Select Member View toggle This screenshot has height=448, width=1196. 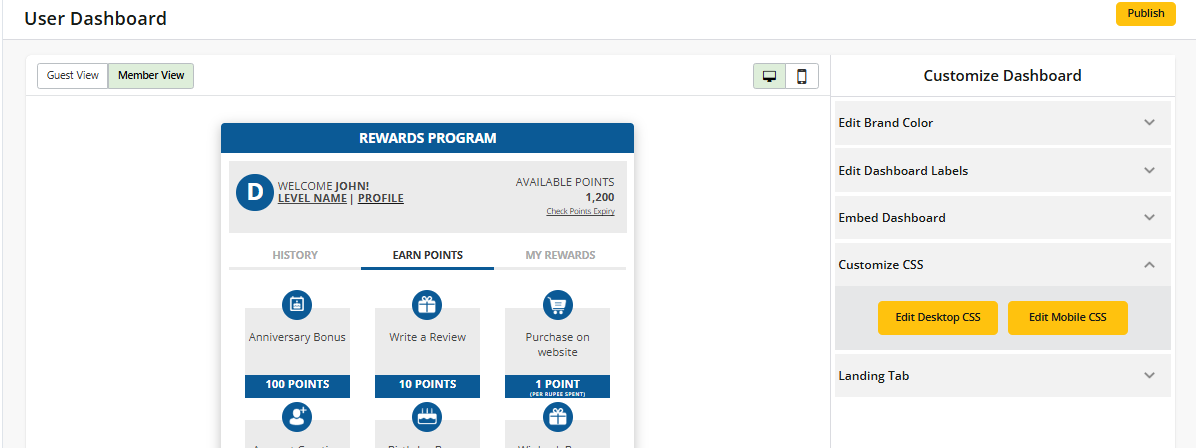pos(151,76)
